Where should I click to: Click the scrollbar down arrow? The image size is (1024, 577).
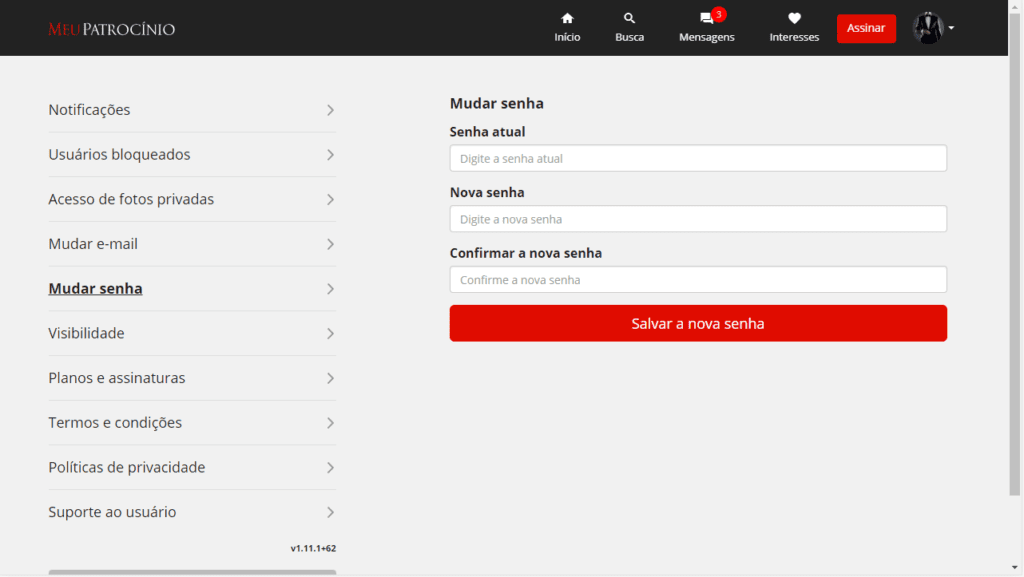(x=1014, y=568)
